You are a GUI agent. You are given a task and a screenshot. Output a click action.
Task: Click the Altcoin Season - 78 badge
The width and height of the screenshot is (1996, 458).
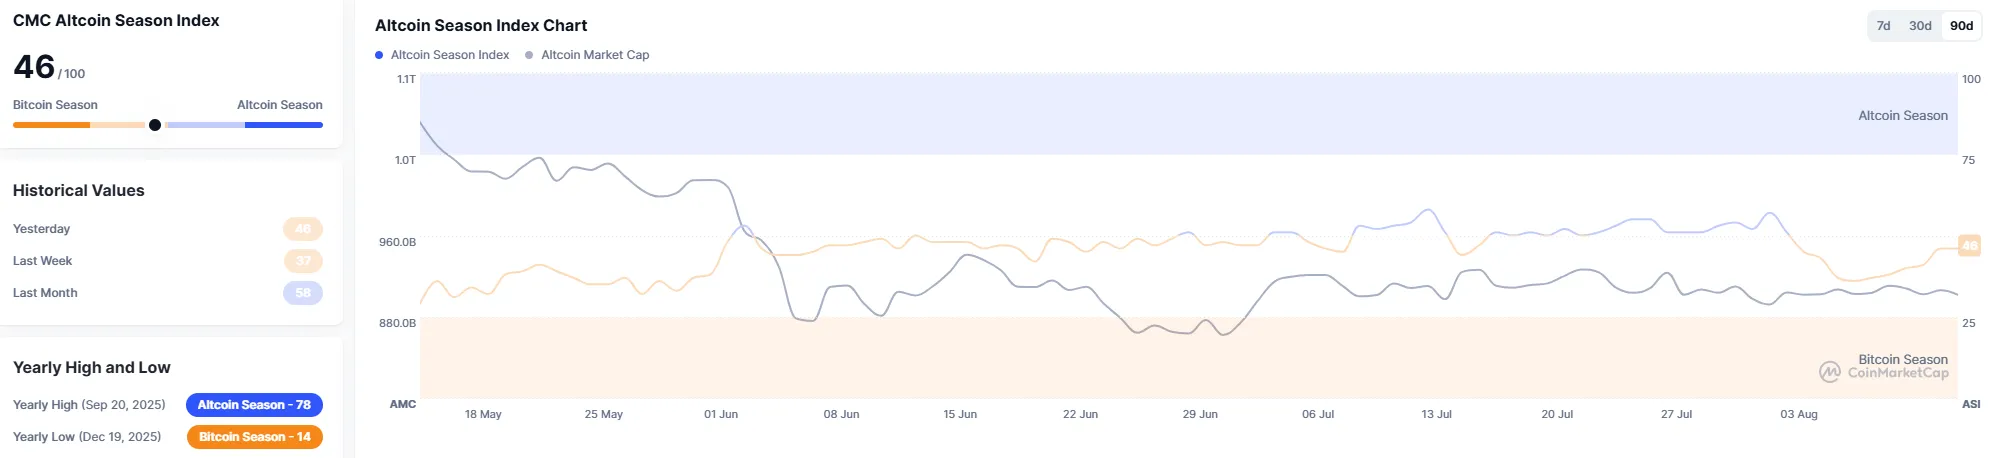pos(254,405)
